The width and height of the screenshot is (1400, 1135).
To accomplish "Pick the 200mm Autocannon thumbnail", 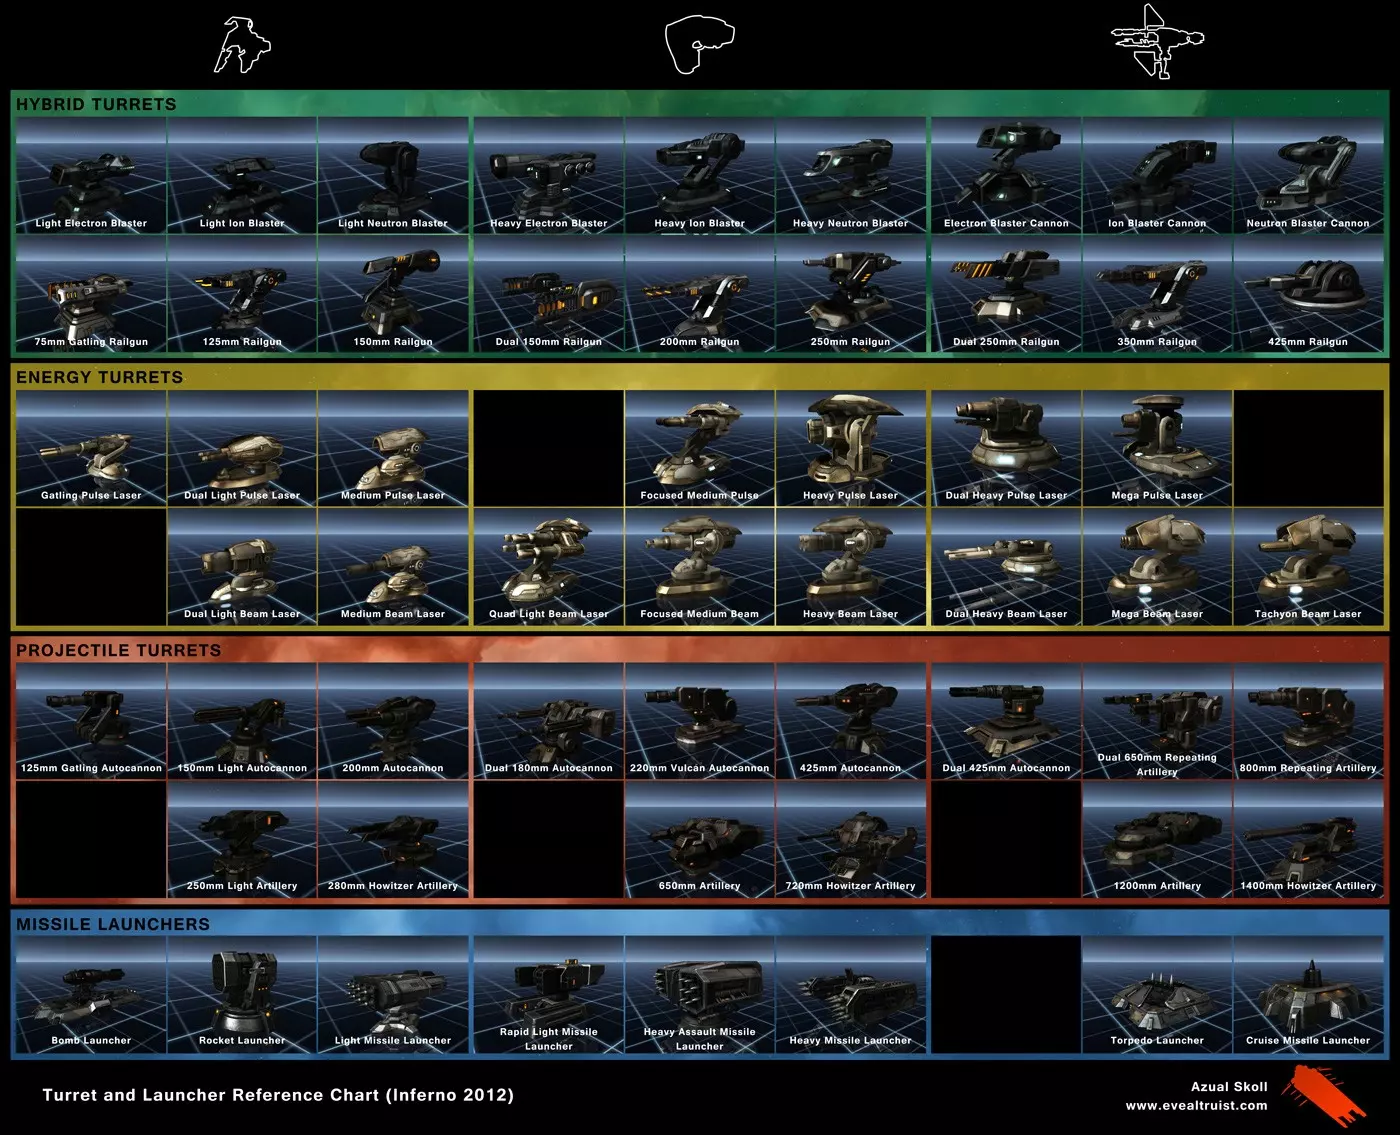I will click(393, 721).
